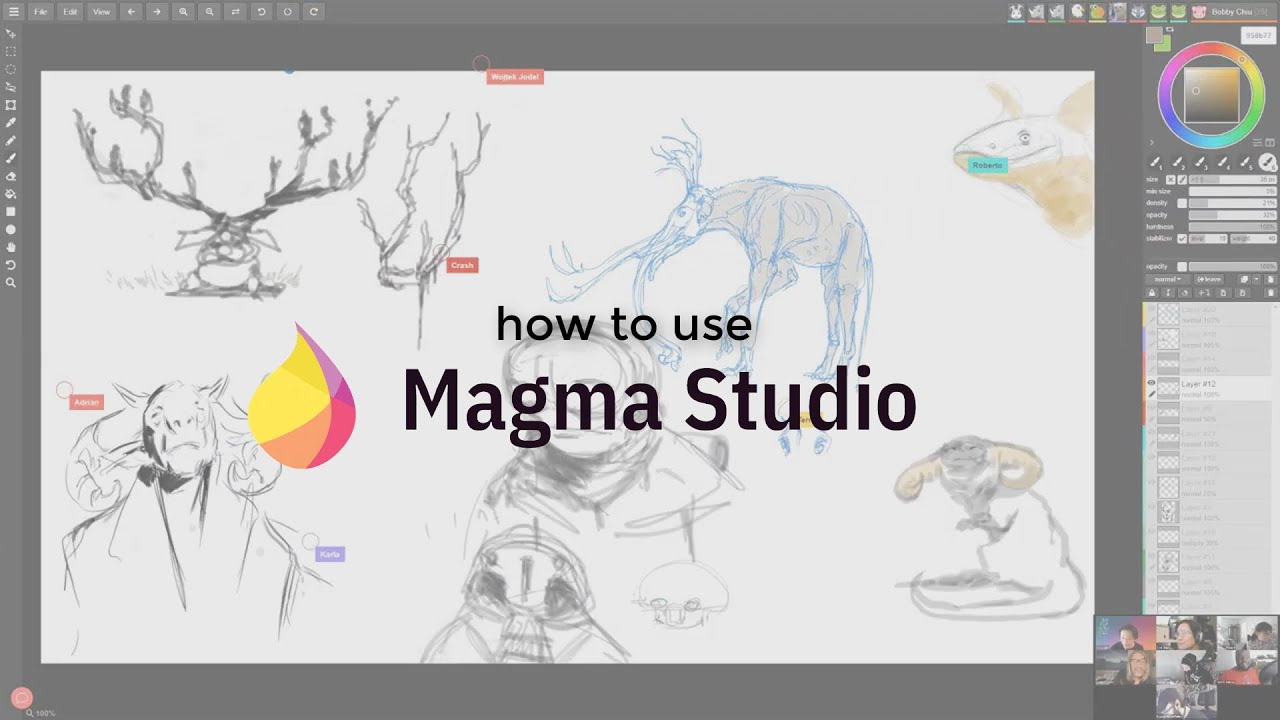Reset view rotation in top toolbar

coord(287,12)
